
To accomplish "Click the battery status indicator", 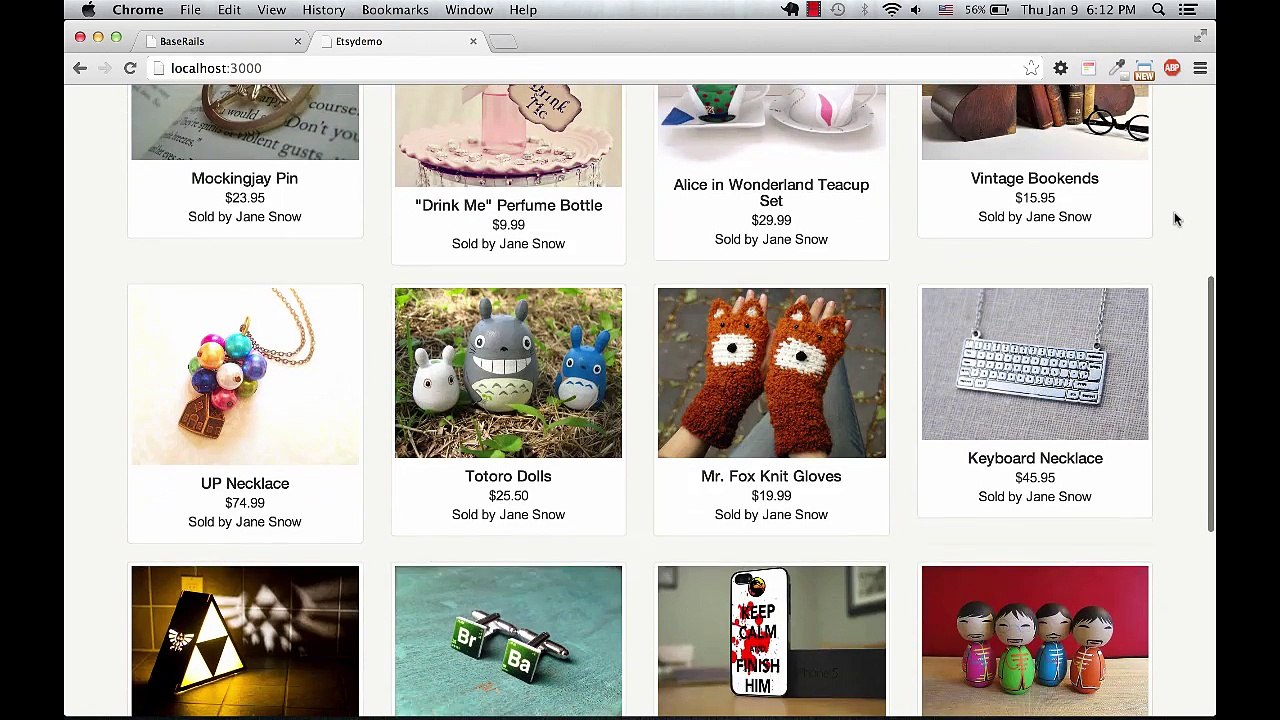I will pos(988,10).
